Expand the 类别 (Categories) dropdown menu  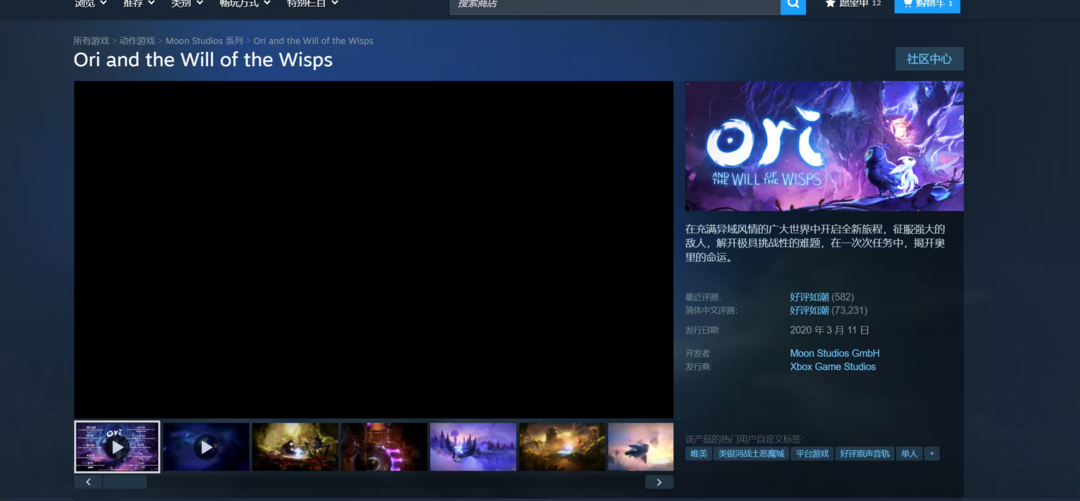(x=187, y=3)
